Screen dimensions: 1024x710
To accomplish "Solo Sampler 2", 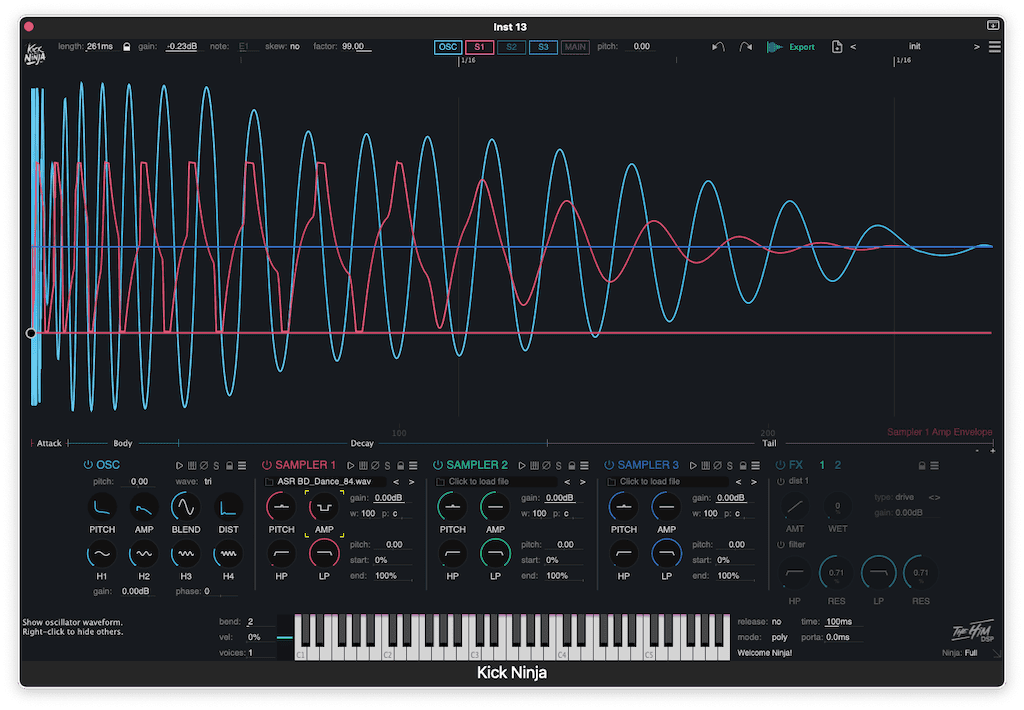I will click(558, 466).
